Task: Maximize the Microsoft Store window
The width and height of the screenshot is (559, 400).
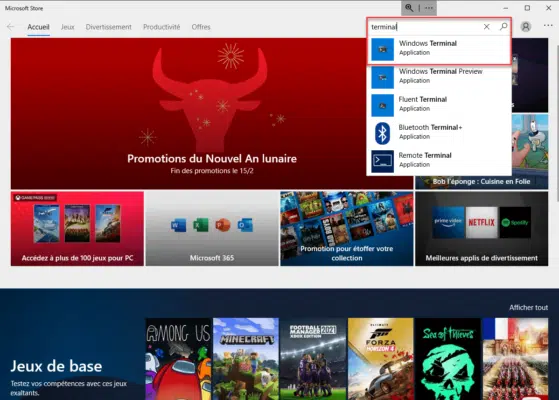Action: pos(527,8)
